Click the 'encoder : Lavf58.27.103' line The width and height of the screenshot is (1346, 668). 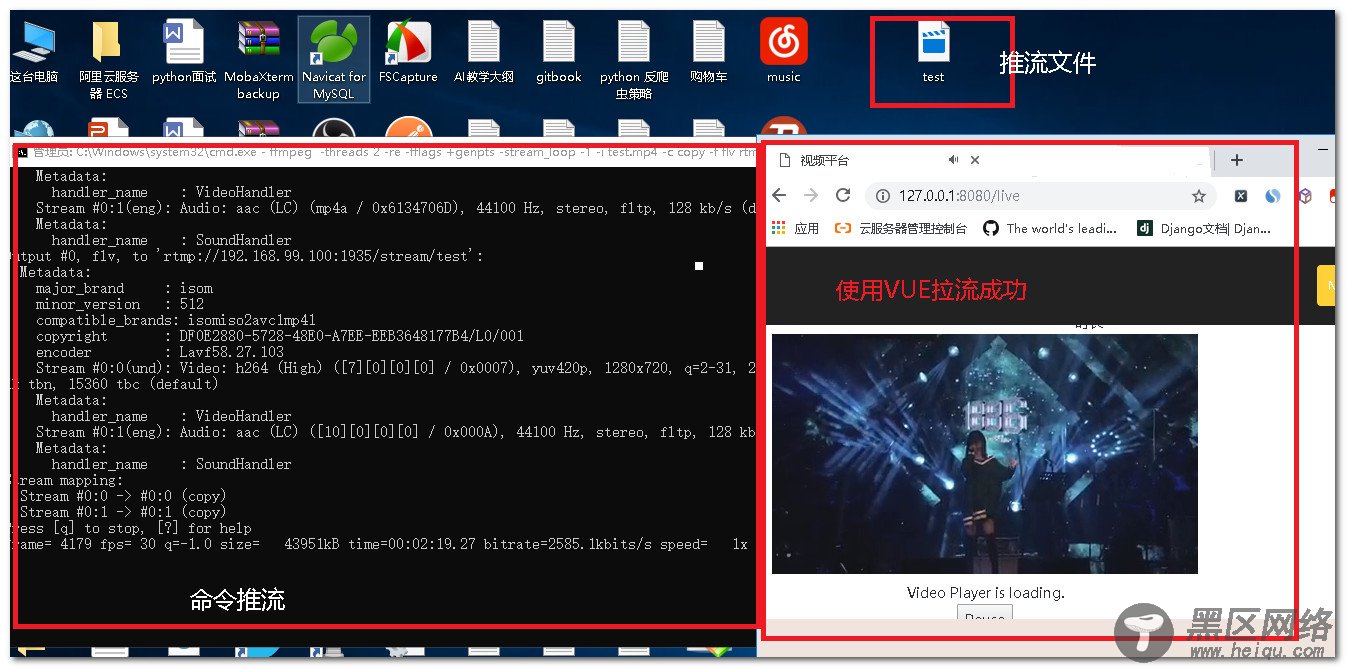(x=160, y=352)
